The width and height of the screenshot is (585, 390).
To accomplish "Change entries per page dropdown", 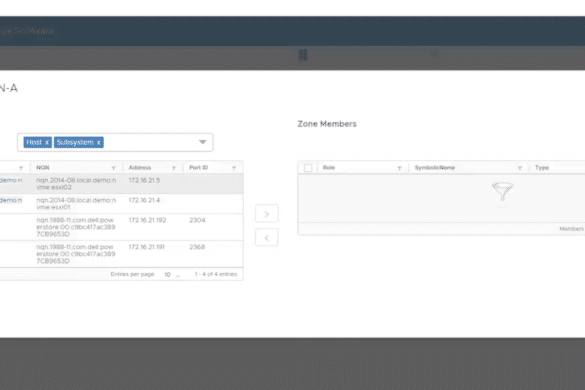I will click(172, 275).
